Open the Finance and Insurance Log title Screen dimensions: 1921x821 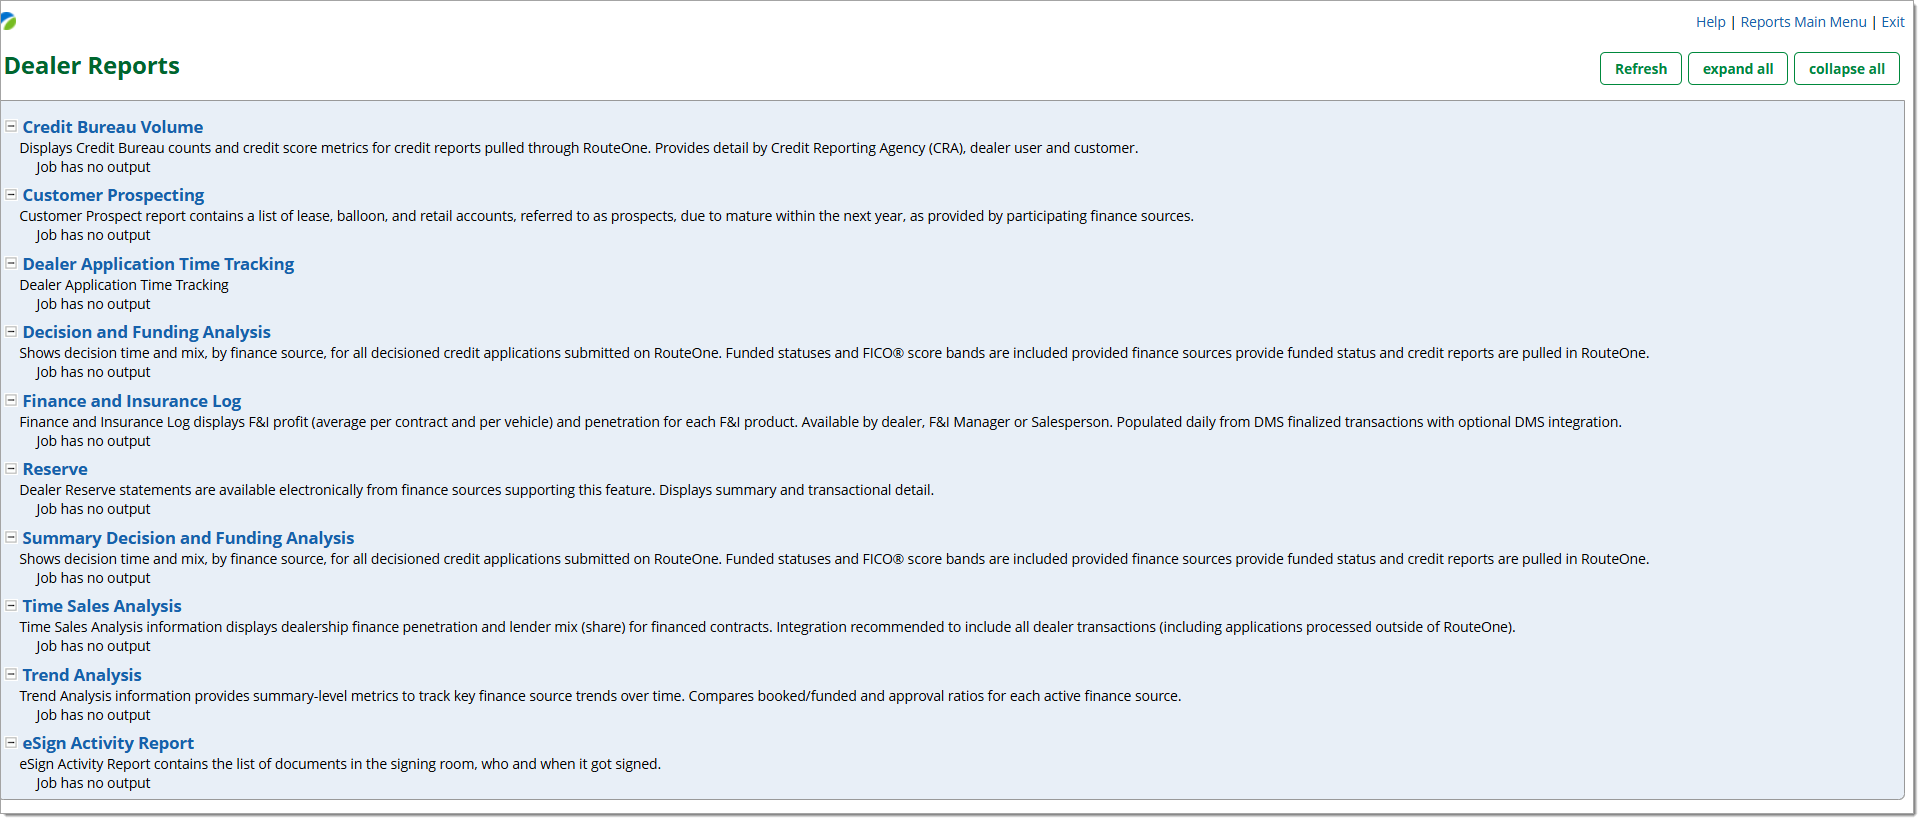pos(132,401)
